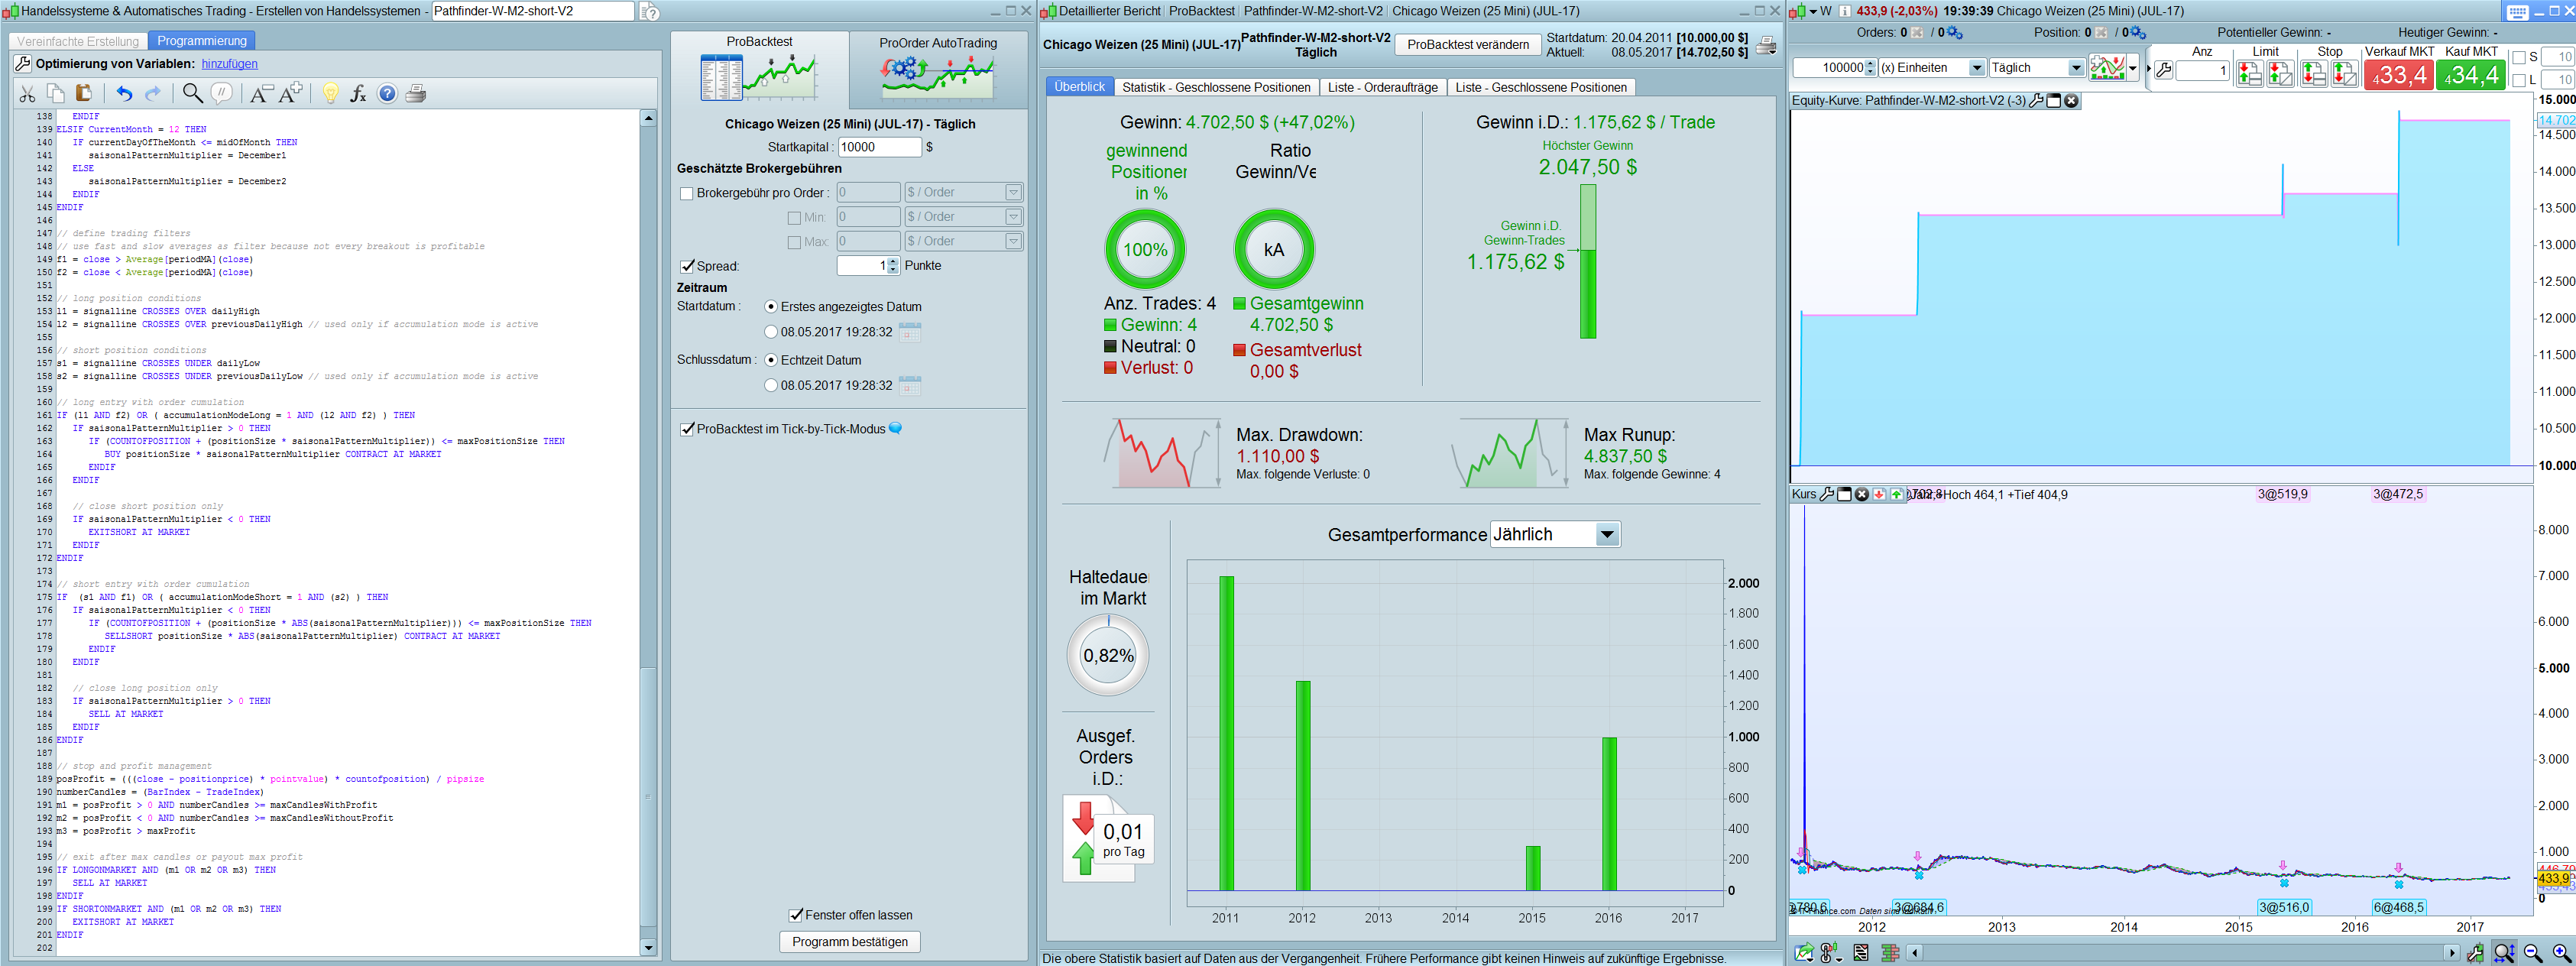Expand the (x) Einheiten dropdown
Image resolution: width=2576 pixels, height=966 pixels.
pyautogui.click(x=1976, y=68)
